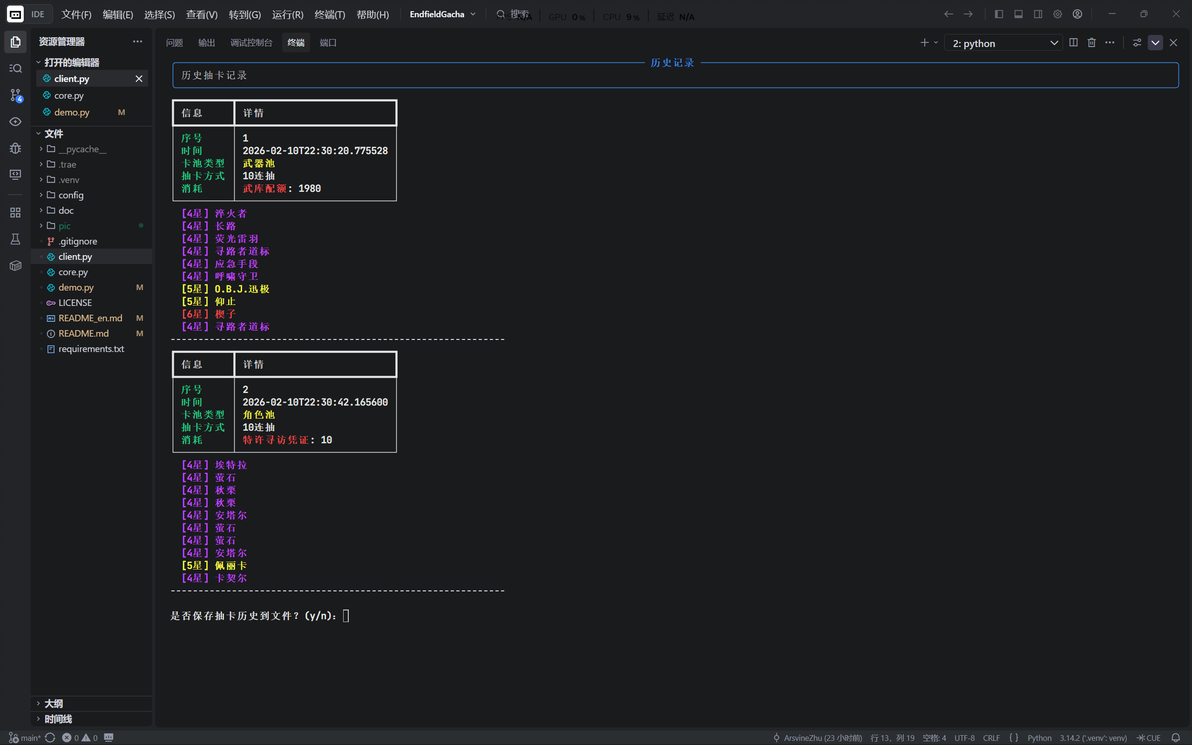This screenshot has height=745, width=1192.
Task: Split the terminal
Action: 1073,43
